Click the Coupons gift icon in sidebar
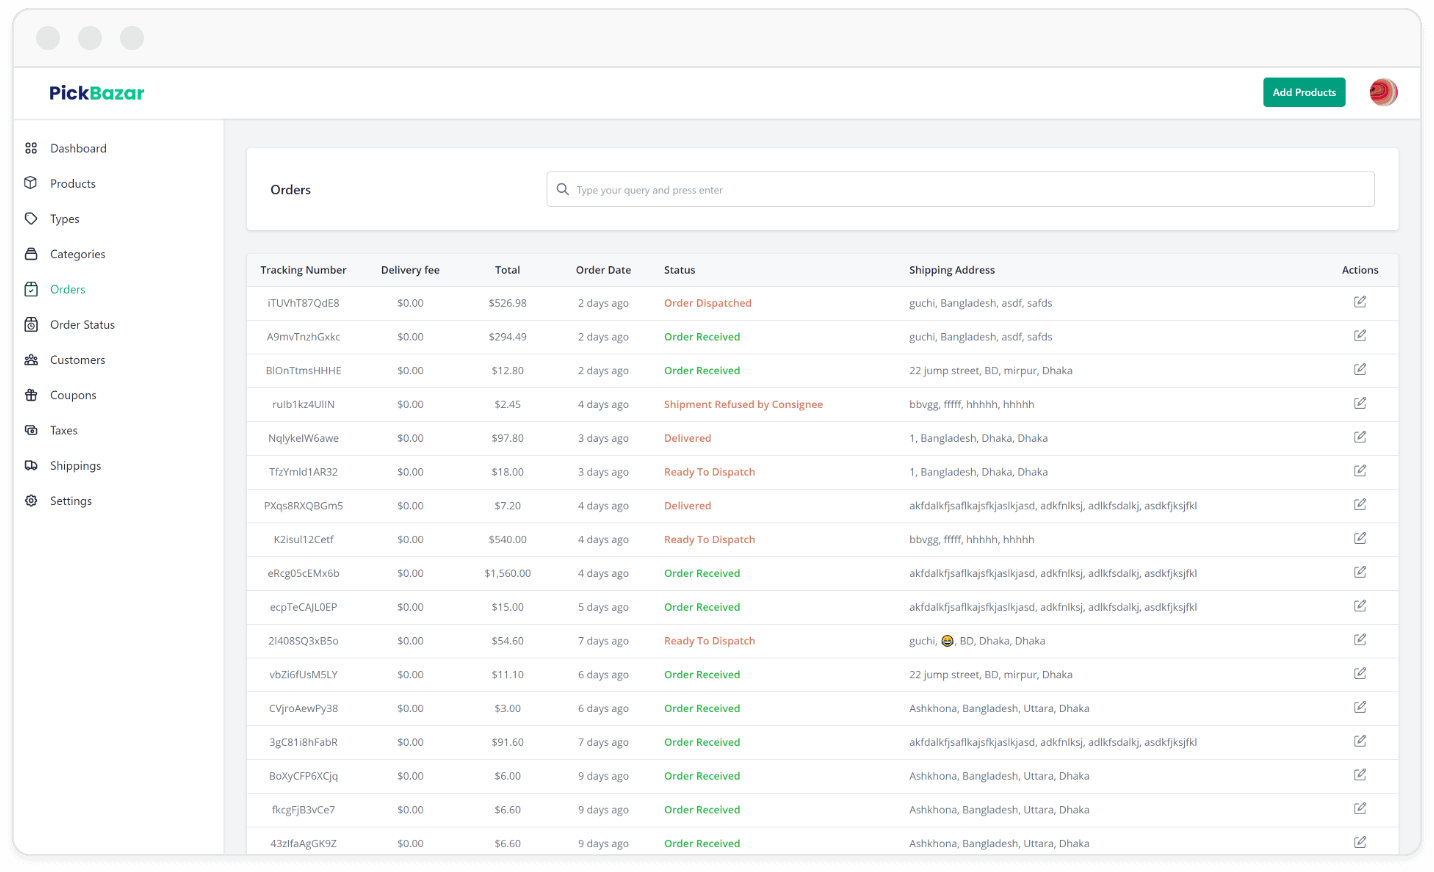Viewport: 1434px width, 872px height. point(31,395)
